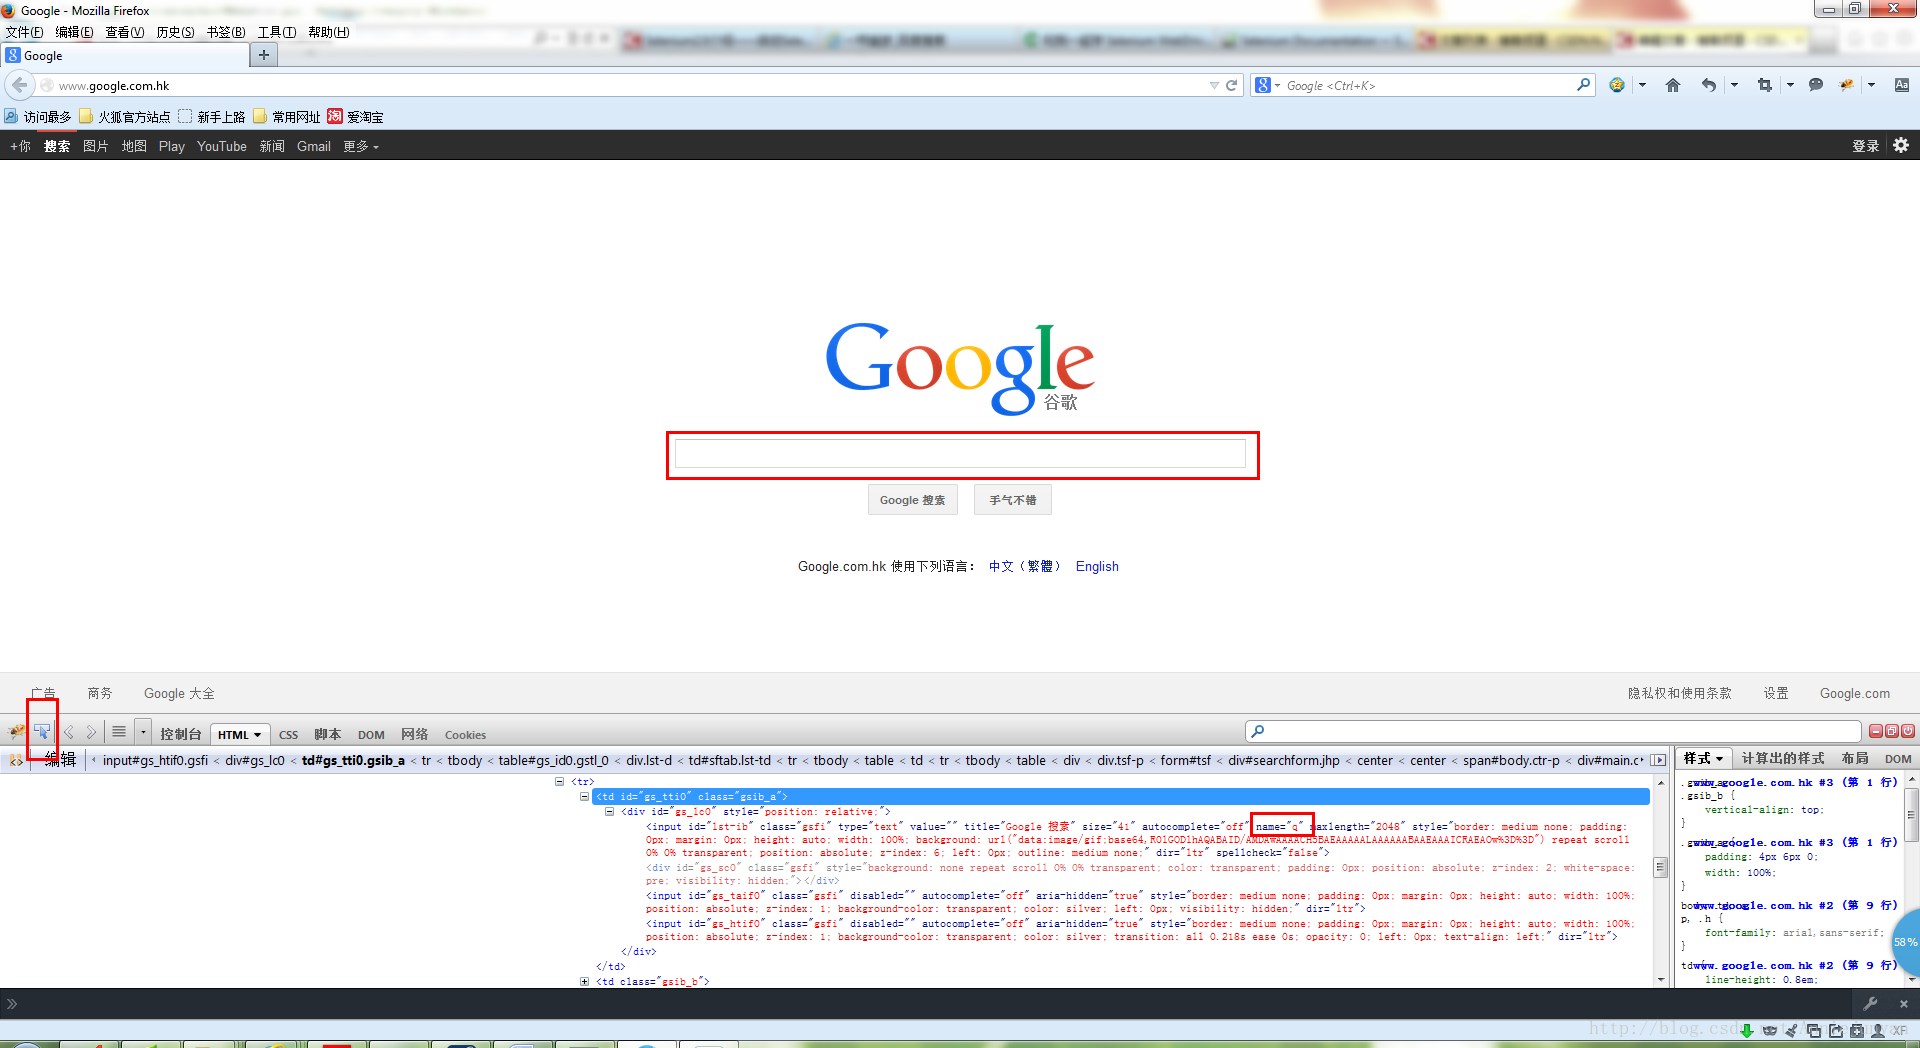Screen dimensions: 1920x1048
Task: Click the style side panel scrollbar thumb
Action: point(1911,814)
